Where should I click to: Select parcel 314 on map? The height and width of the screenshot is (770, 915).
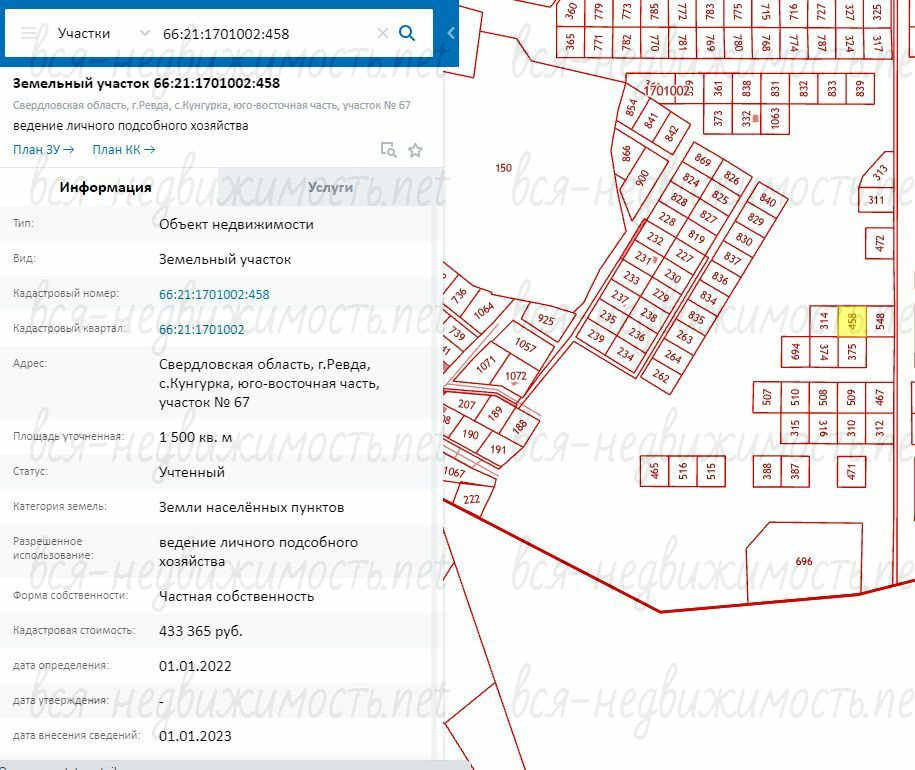pyautogui.click(x=824, y=321)
